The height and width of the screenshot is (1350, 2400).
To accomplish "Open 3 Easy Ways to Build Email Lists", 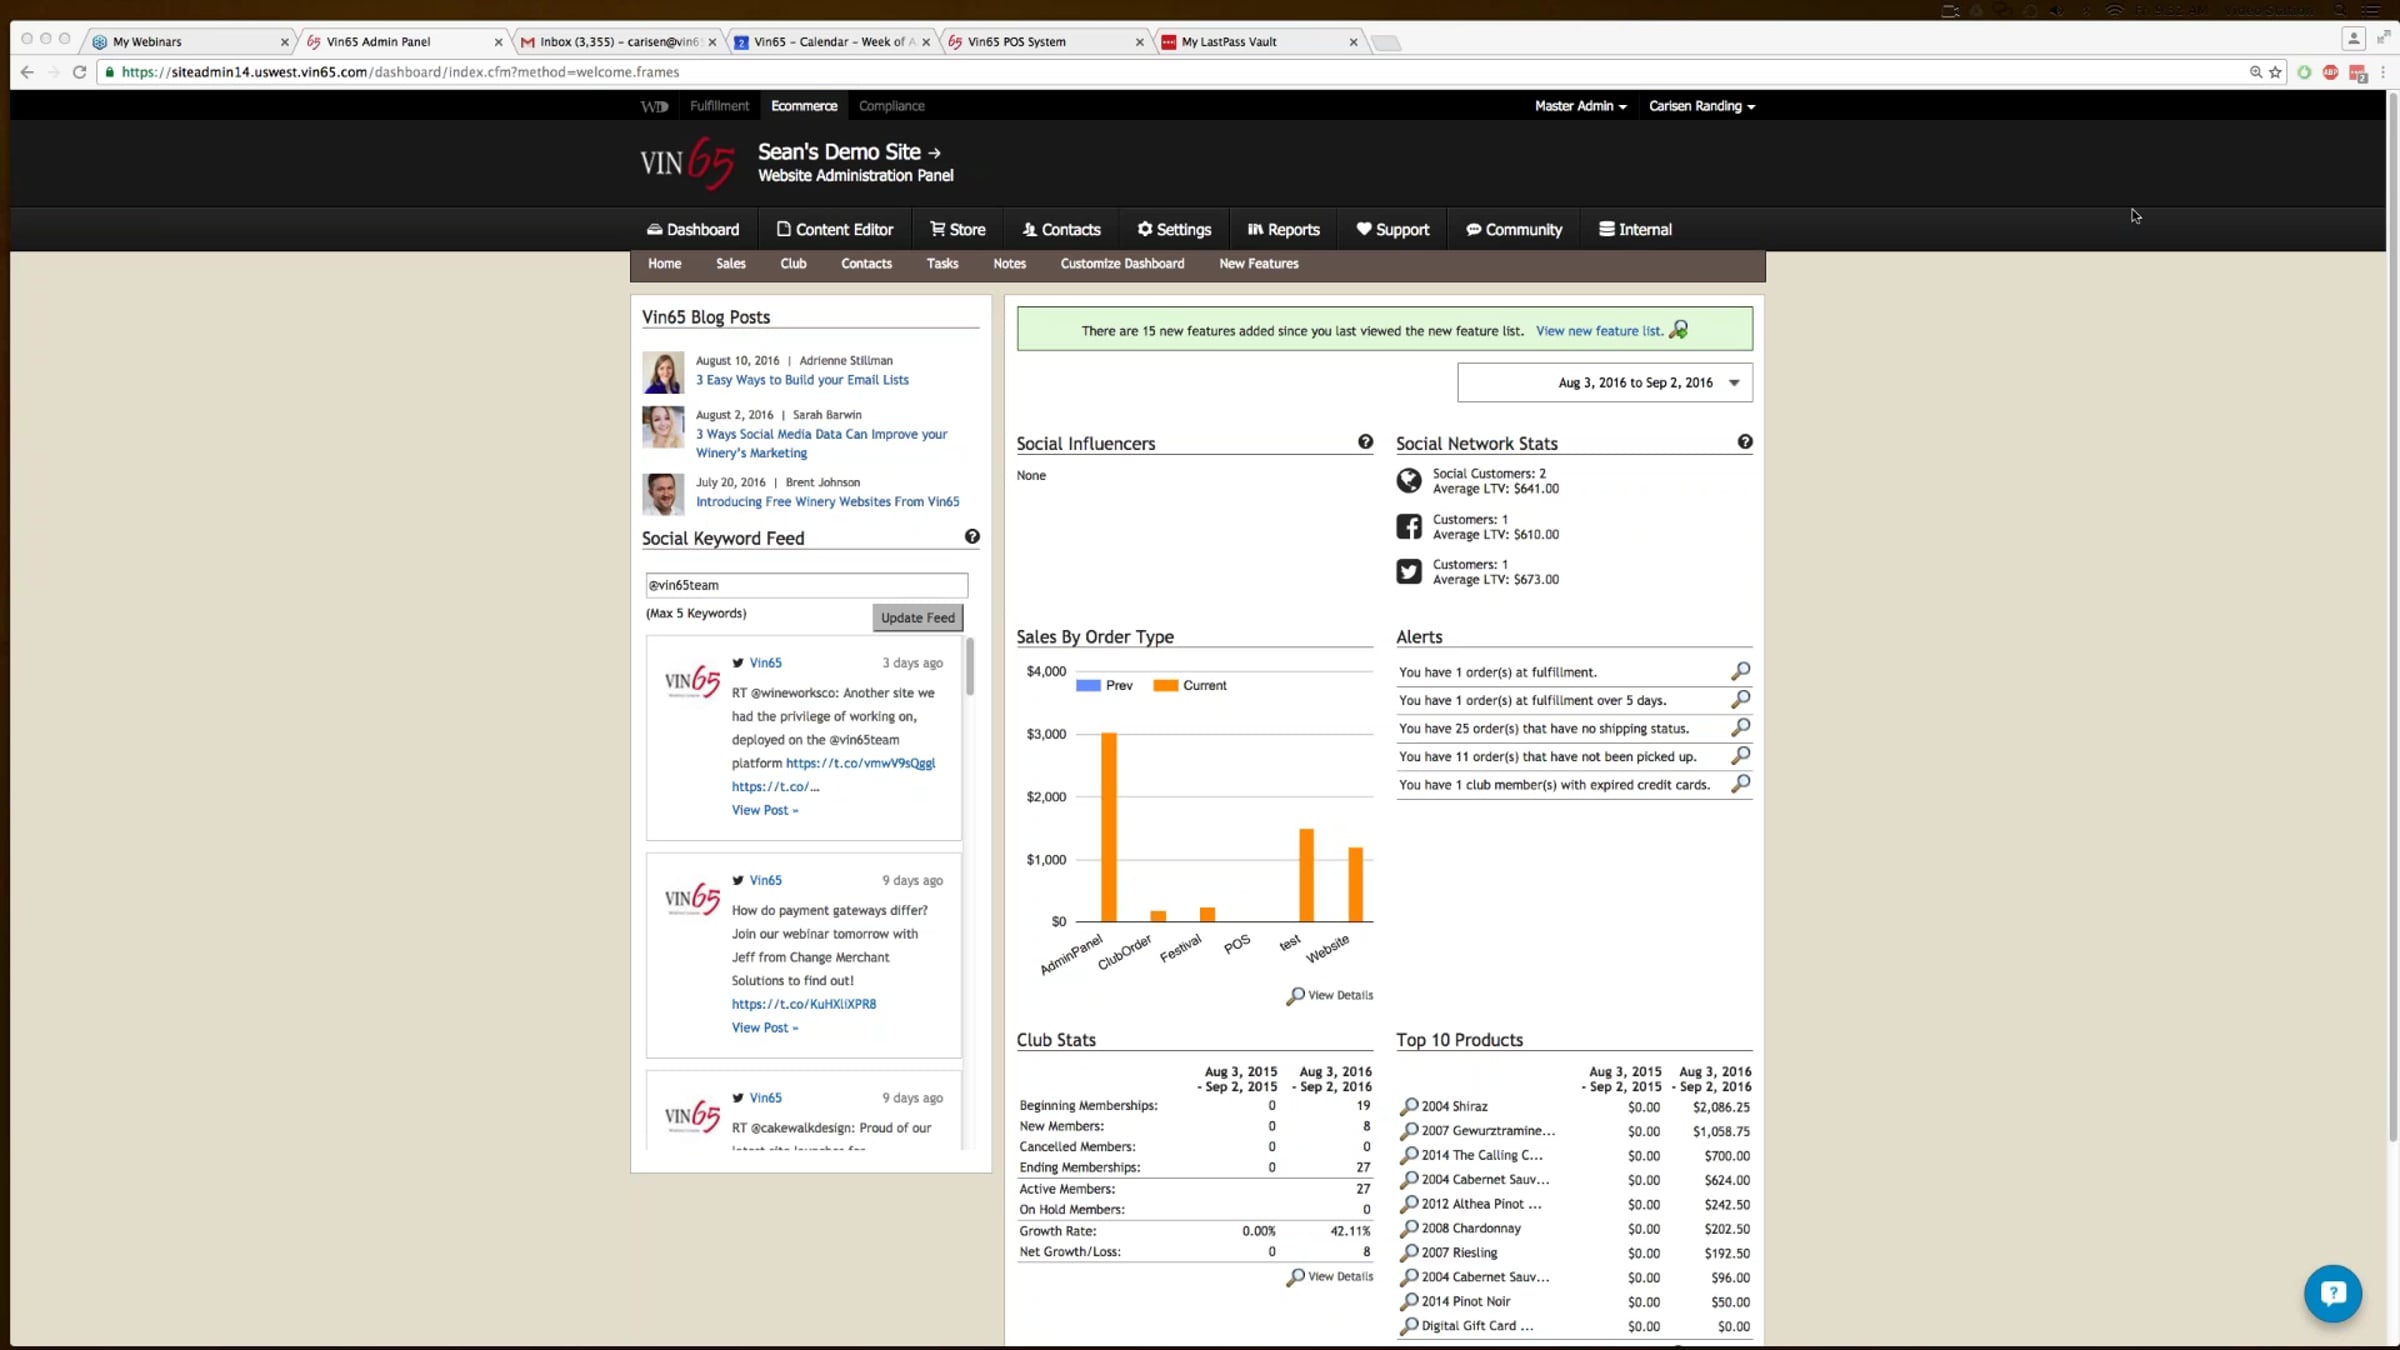I will 802,380.
